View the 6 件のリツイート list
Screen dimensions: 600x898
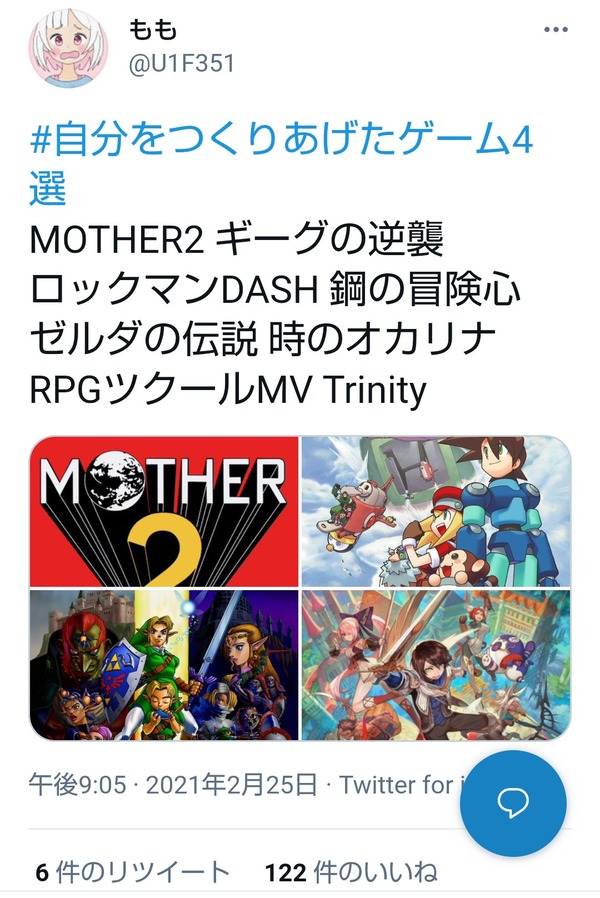coord(132,872)
